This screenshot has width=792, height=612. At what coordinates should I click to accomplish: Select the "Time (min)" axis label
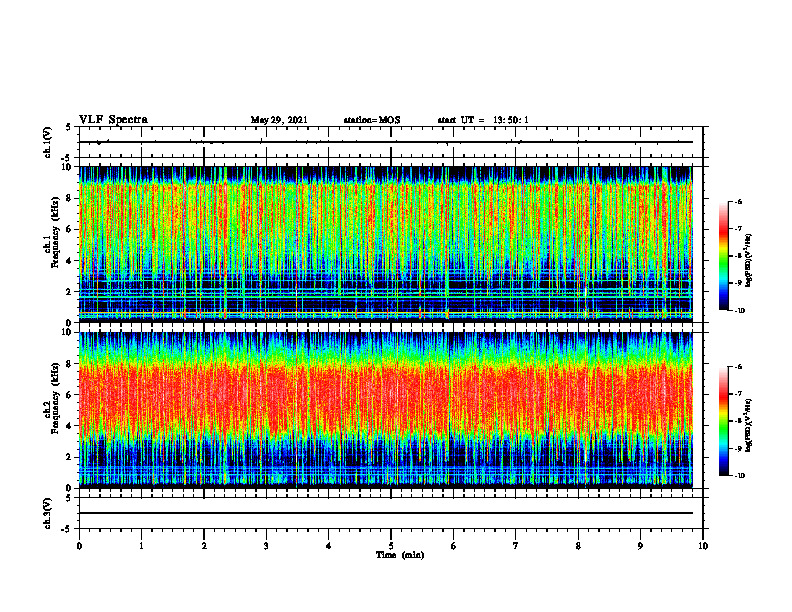[x=400, y=555]
